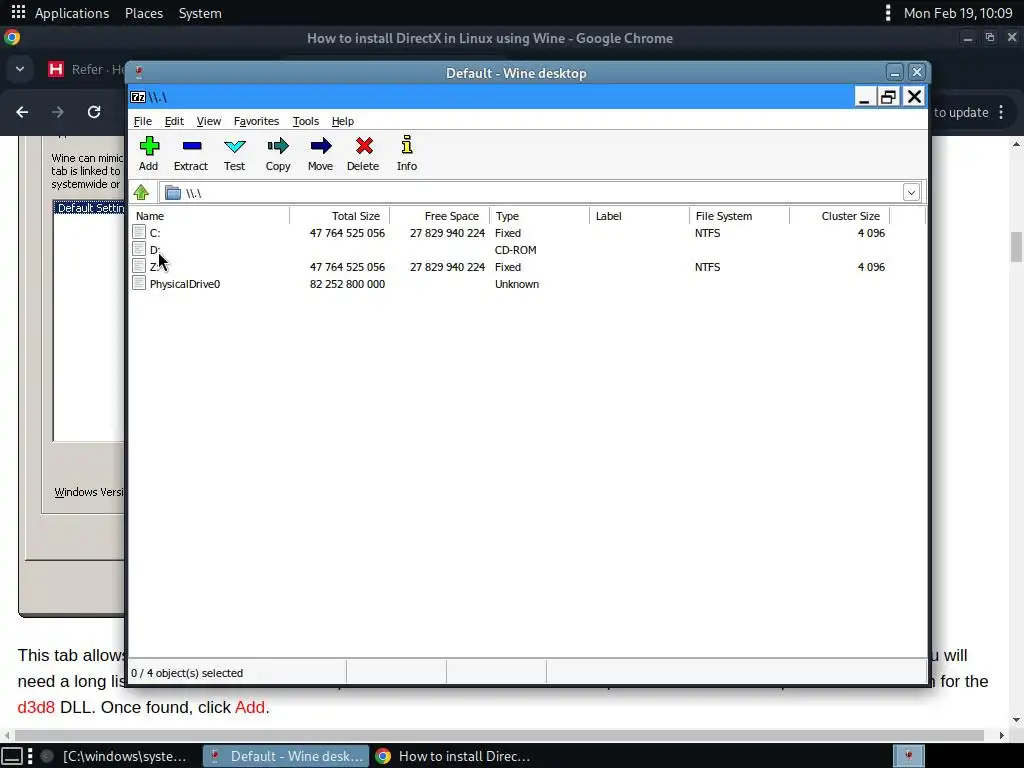Viewport: 1024px width, 768px height.
Task: Sort by Free Space column header
Action: click(440, 216)
